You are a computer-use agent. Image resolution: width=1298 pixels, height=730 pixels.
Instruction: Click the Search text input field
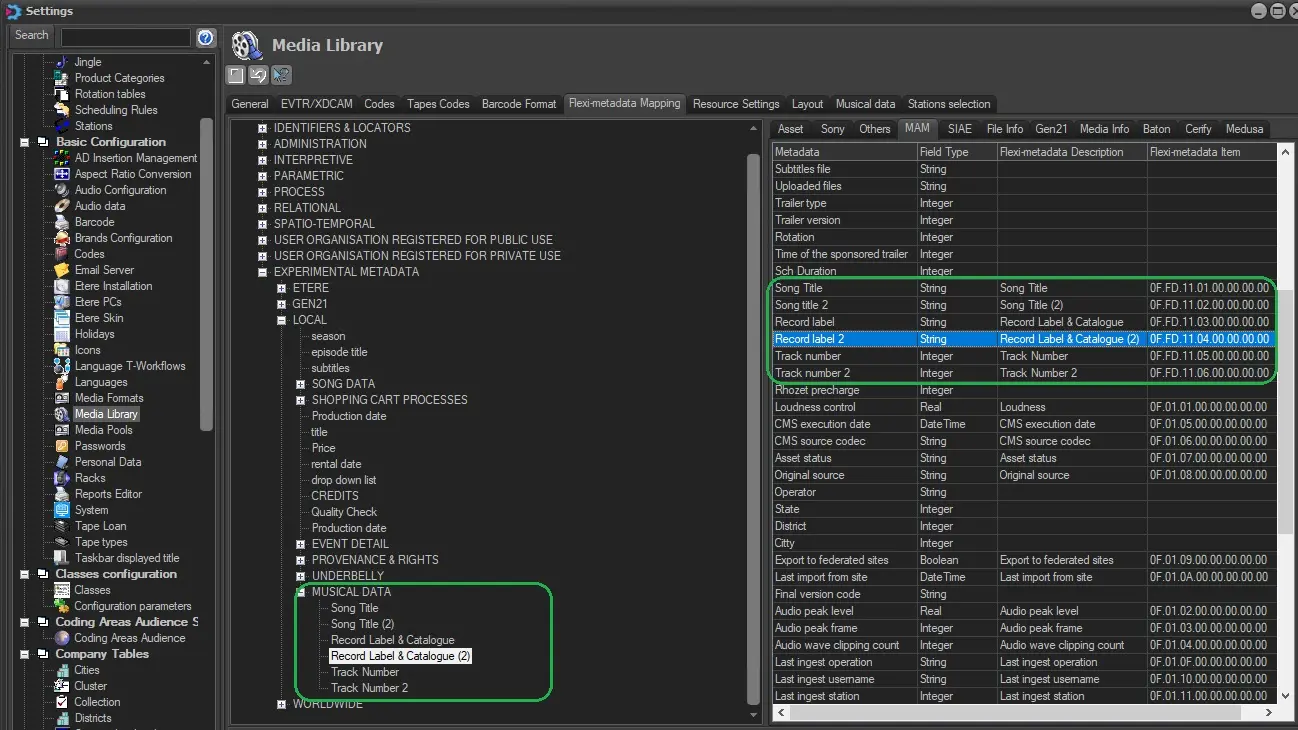125,37
